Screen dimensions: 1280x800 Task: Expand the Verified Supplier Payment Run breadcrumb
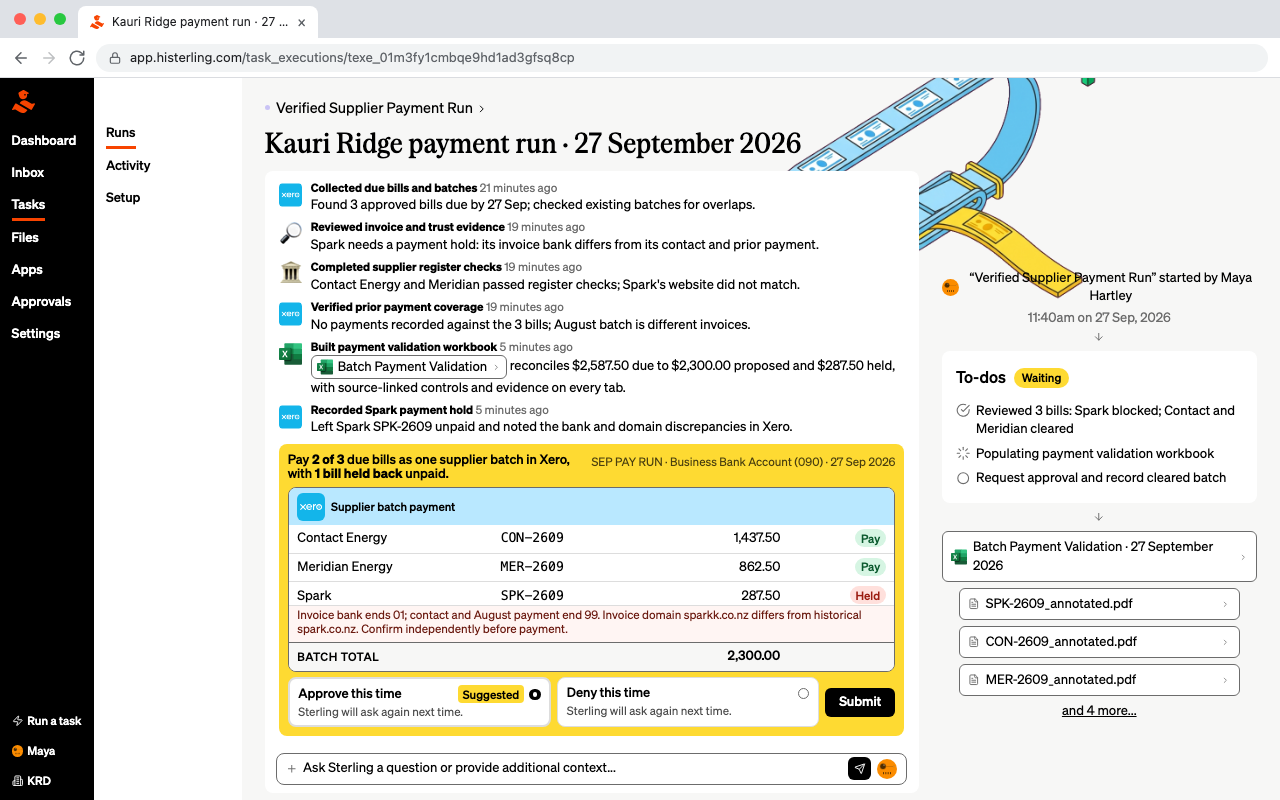[x=380, y=108]
